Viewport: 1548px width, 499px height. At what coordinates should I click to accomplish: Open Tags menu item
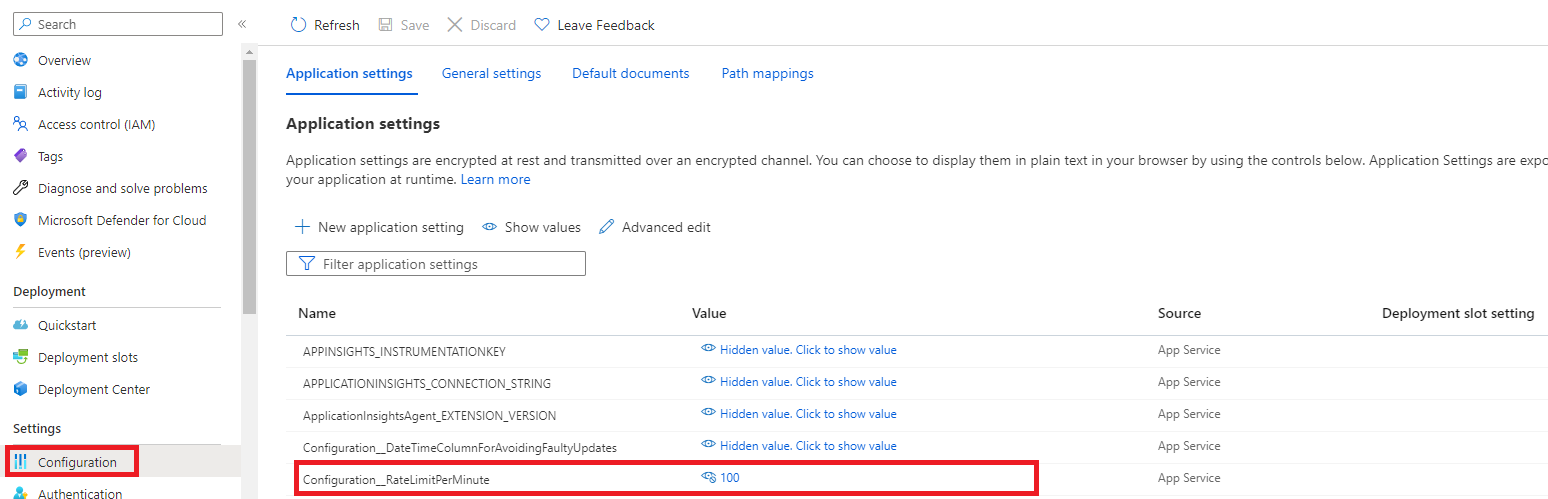[50, 156]
